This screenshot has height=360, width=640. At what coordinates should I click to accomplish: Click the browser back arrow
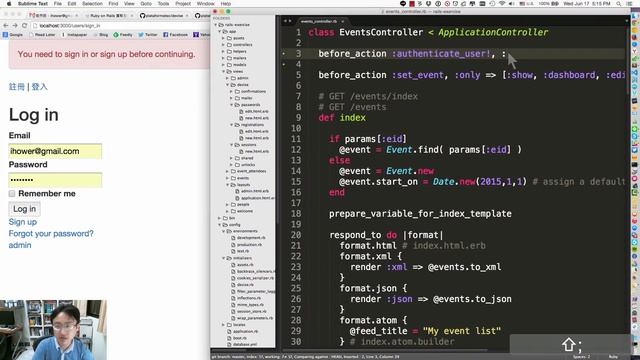click(x=6, y=25)
